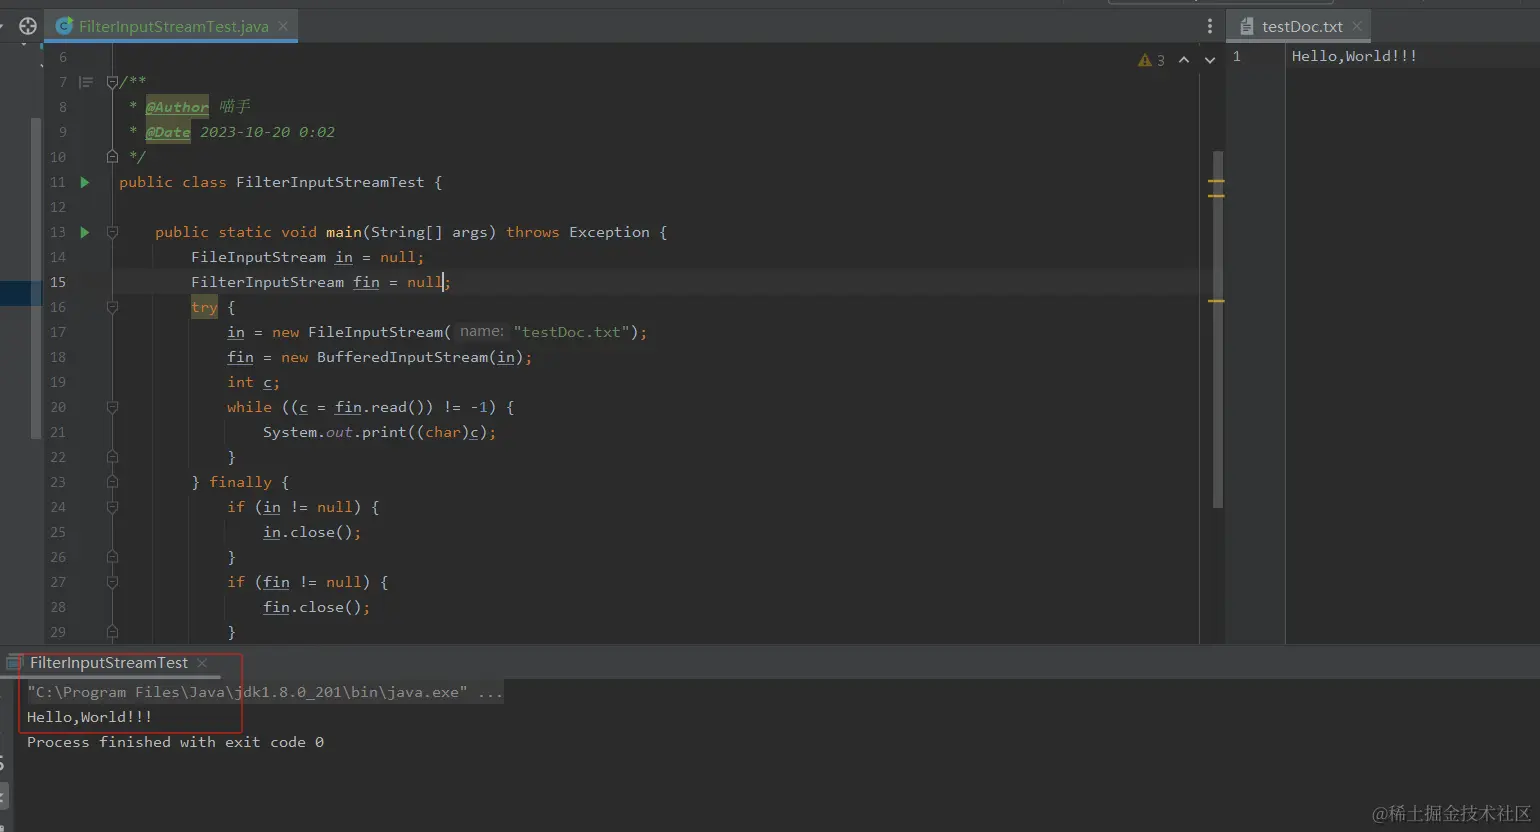Collapse the main method fold marker at line 13
Image resolution: width=1540 pixels, height=832 pixels.
(112, 232)
